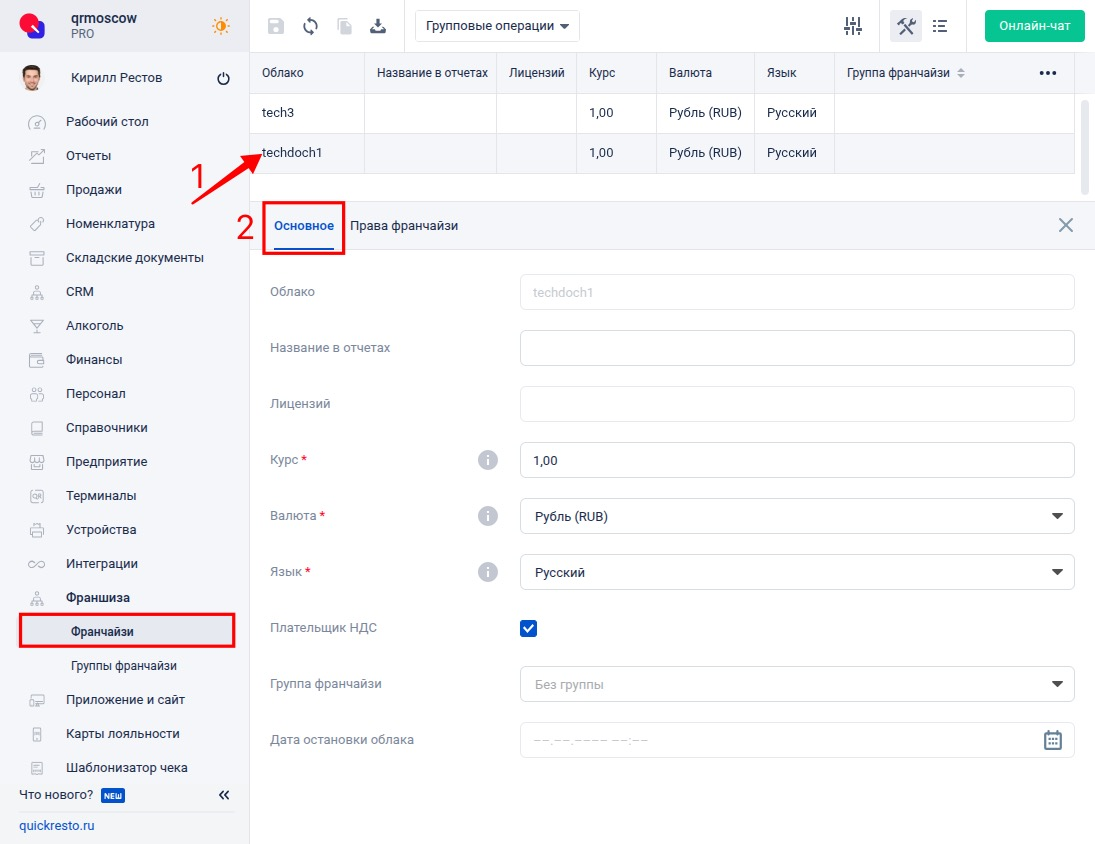Sort by Группа франчайзи column arrows

click(961, 73)
